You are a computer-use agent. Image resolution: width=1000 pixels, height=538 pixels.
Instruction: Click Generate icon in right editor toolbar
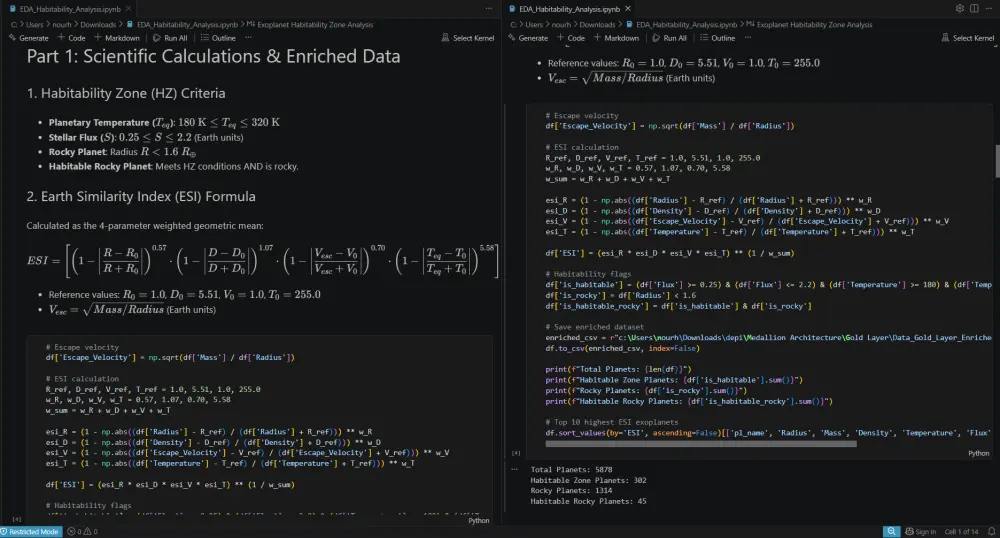point(511,38)
